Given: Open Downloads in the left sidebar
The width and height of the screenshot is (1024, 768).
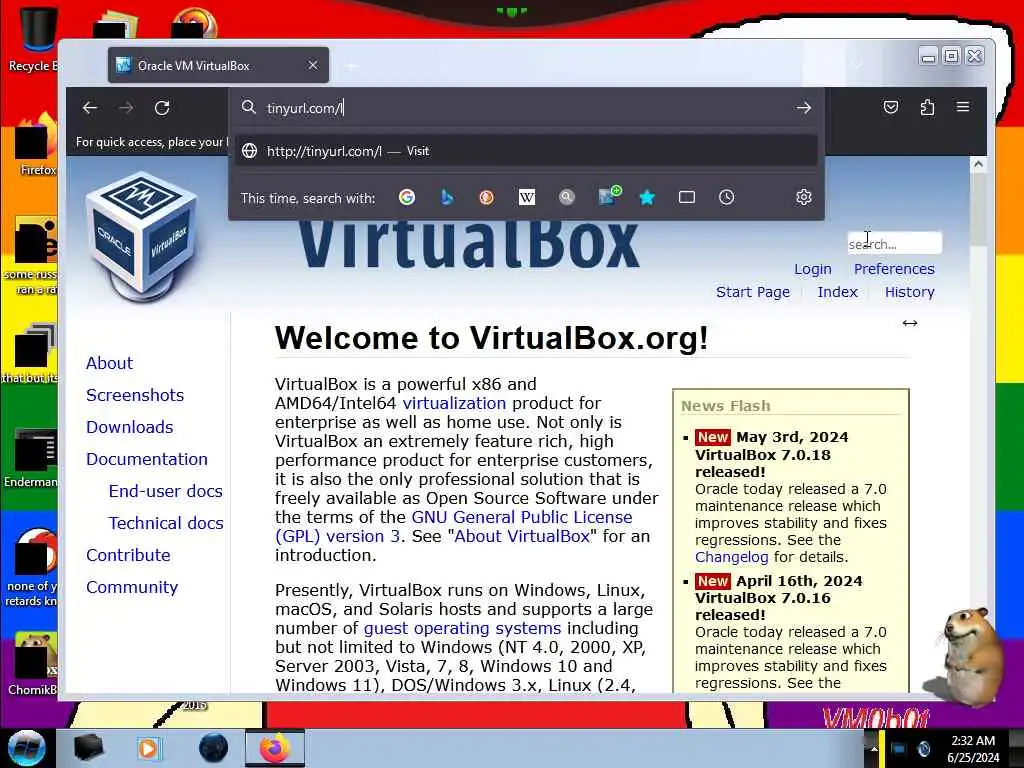Looking at the screenshot, I should (129, 427).
